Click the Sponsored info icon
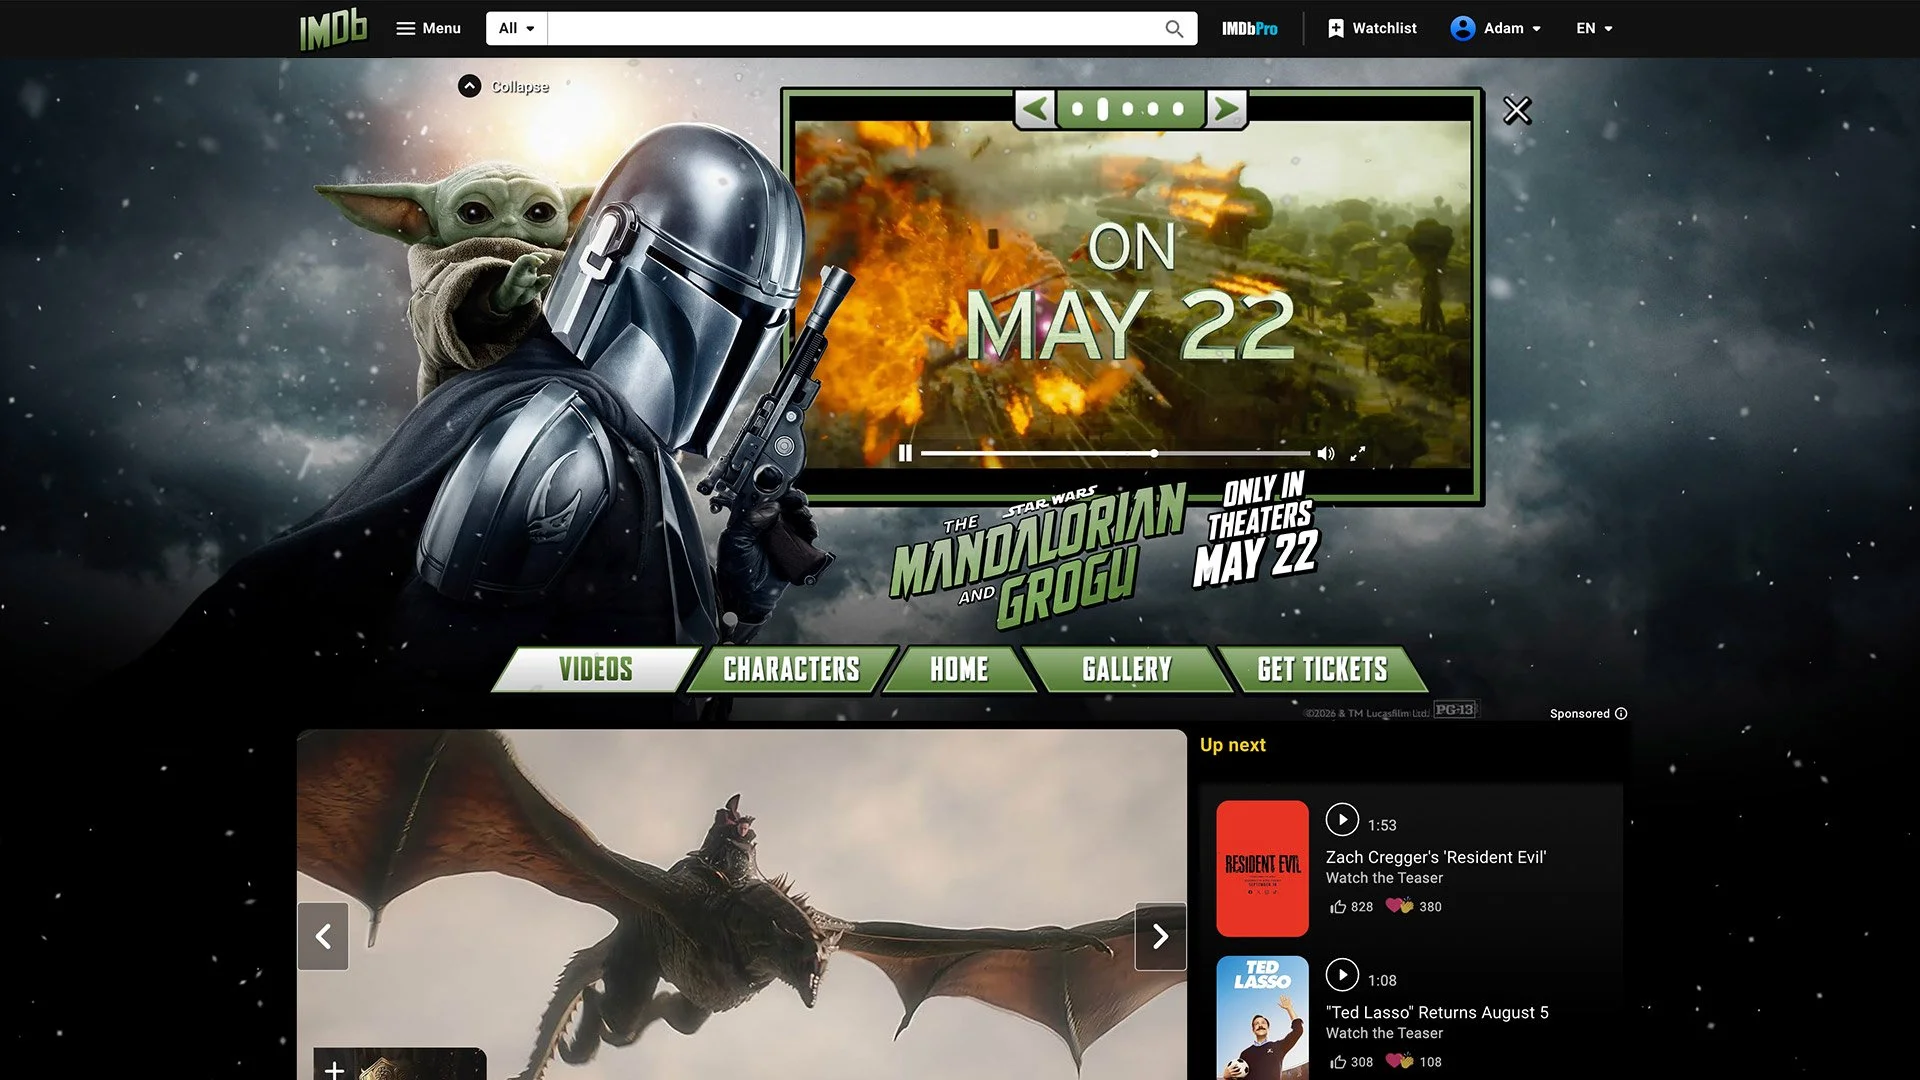 [1621, 714]
